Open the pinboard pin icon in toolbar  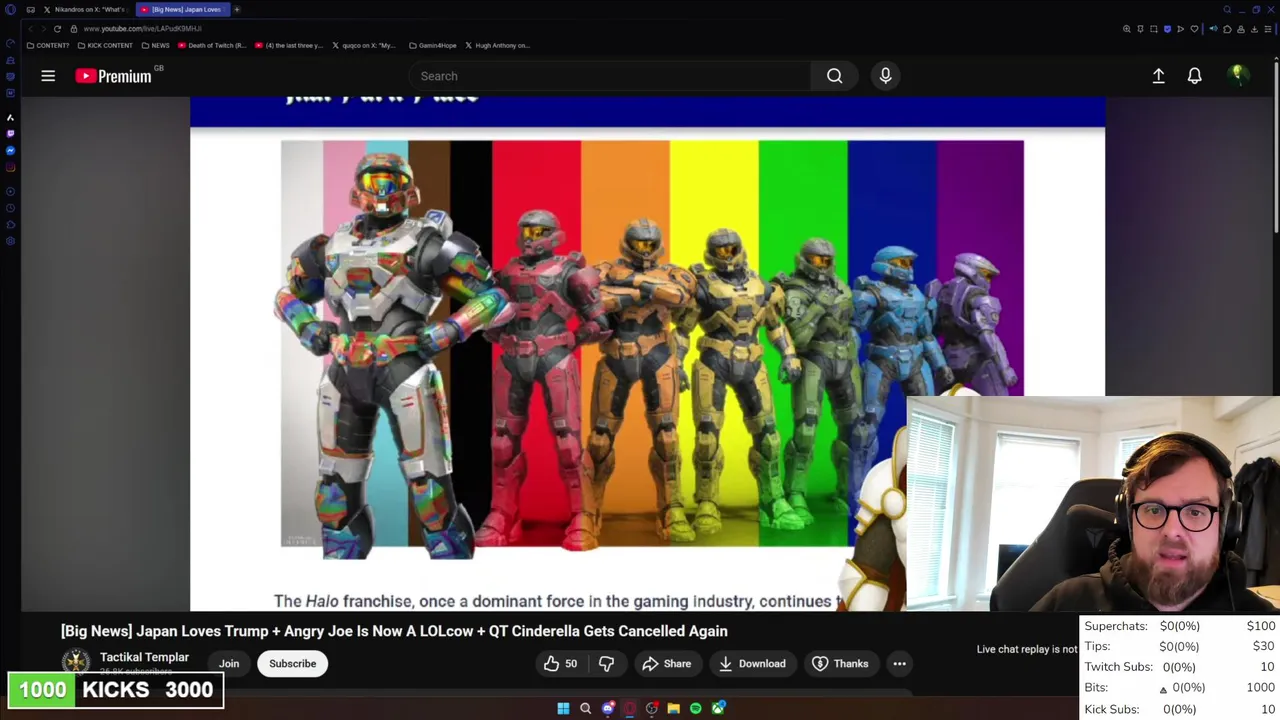pyautogui.click(x=1140, y=28)
